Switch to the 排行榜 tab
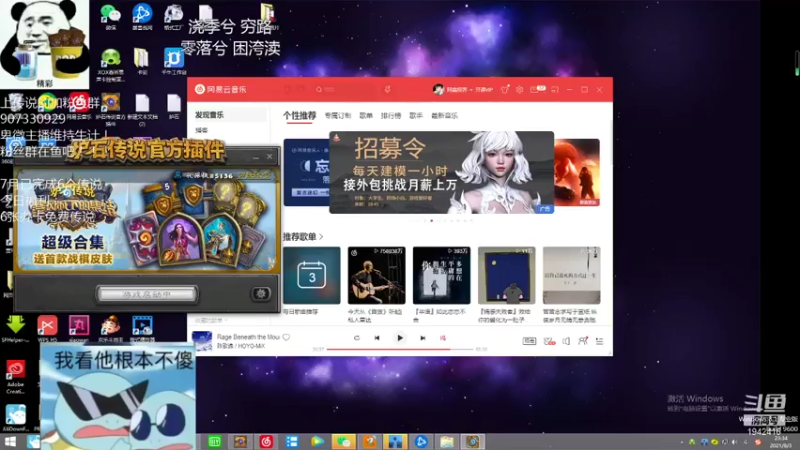This screenshot has height=450, width=800. coord(391,116)
